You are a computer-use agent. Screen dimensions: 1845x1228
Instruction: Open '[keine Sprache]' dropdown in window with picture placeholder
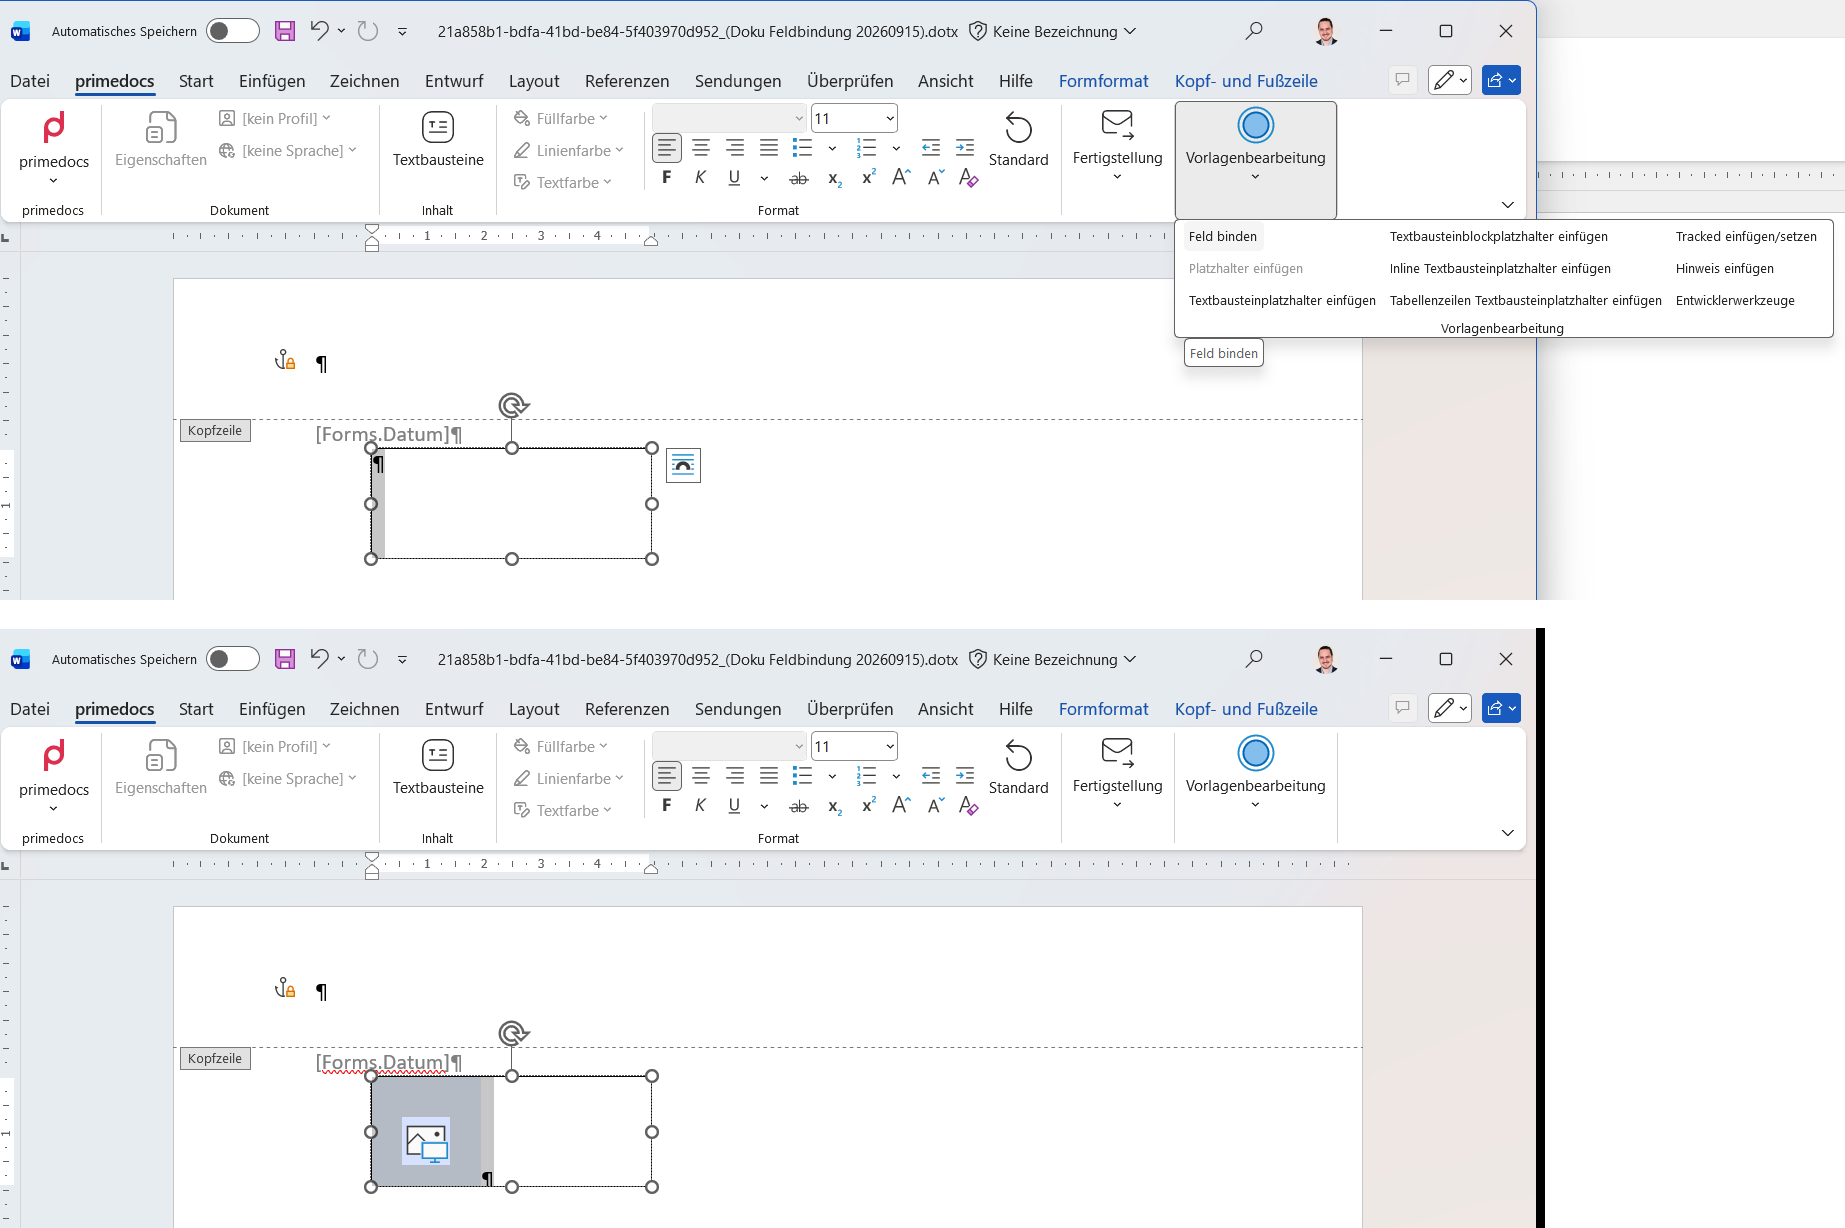coord(288,779)
